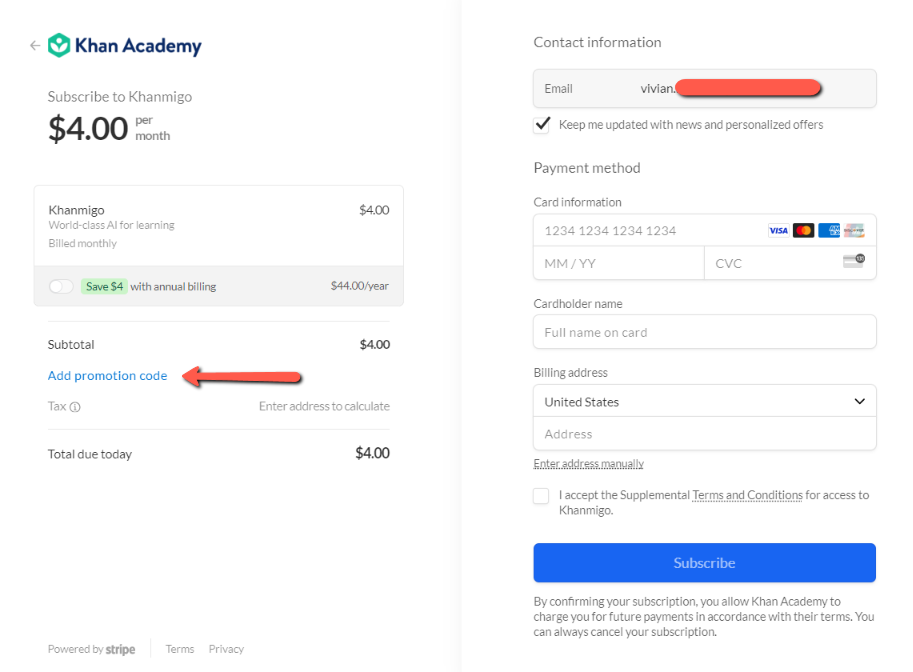Accept the Supplemental Terms checkbox
The image size is (913, 672).
541,496
